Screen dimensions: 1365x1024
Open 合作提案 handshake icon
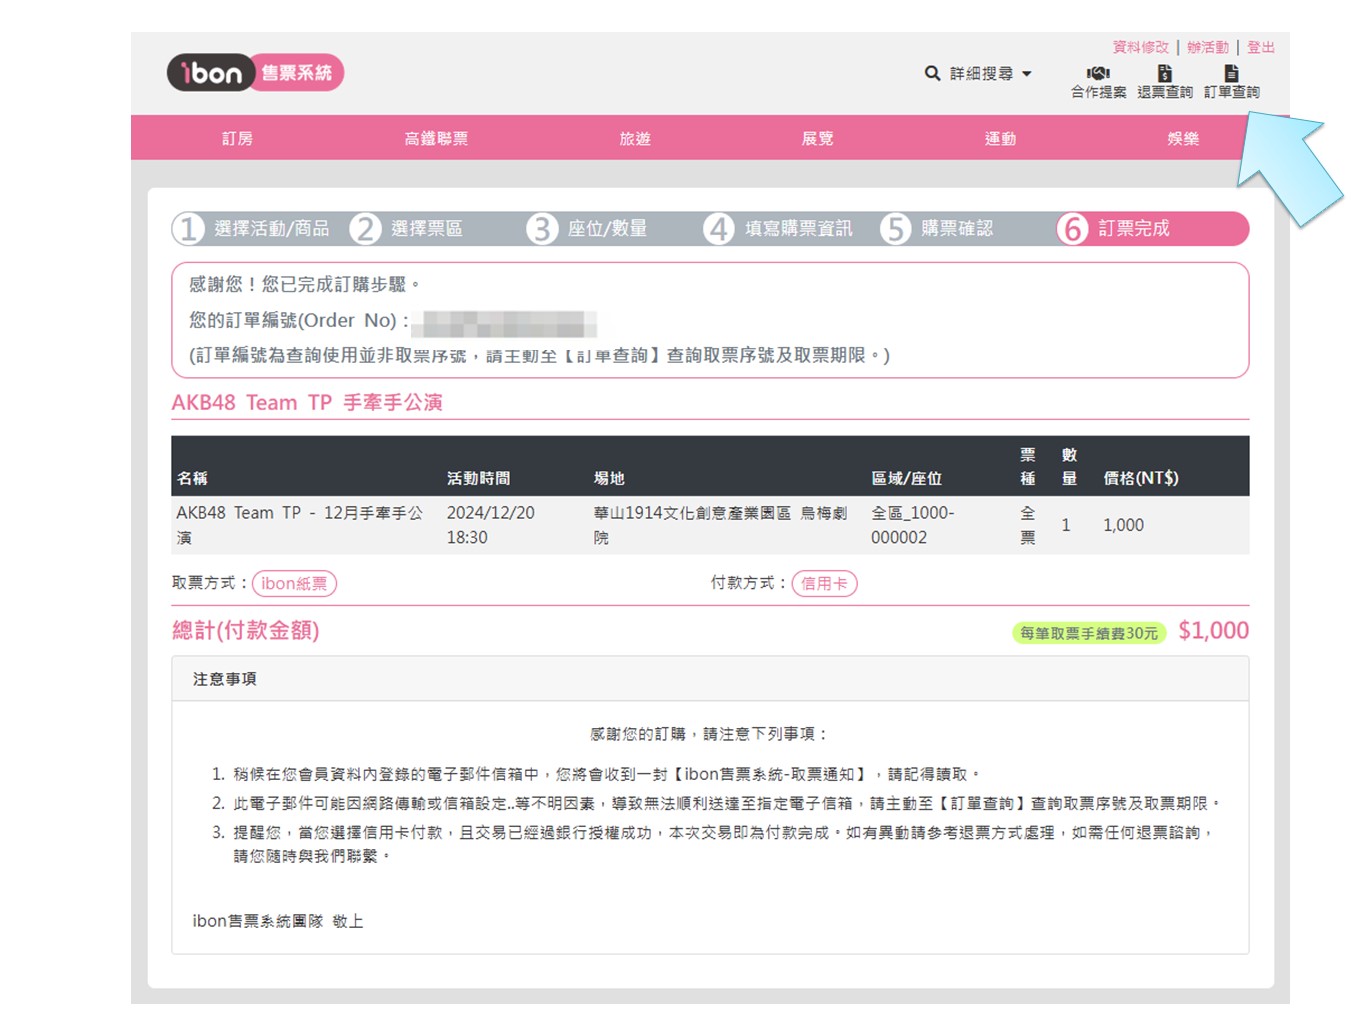[x=1098, y=74]
